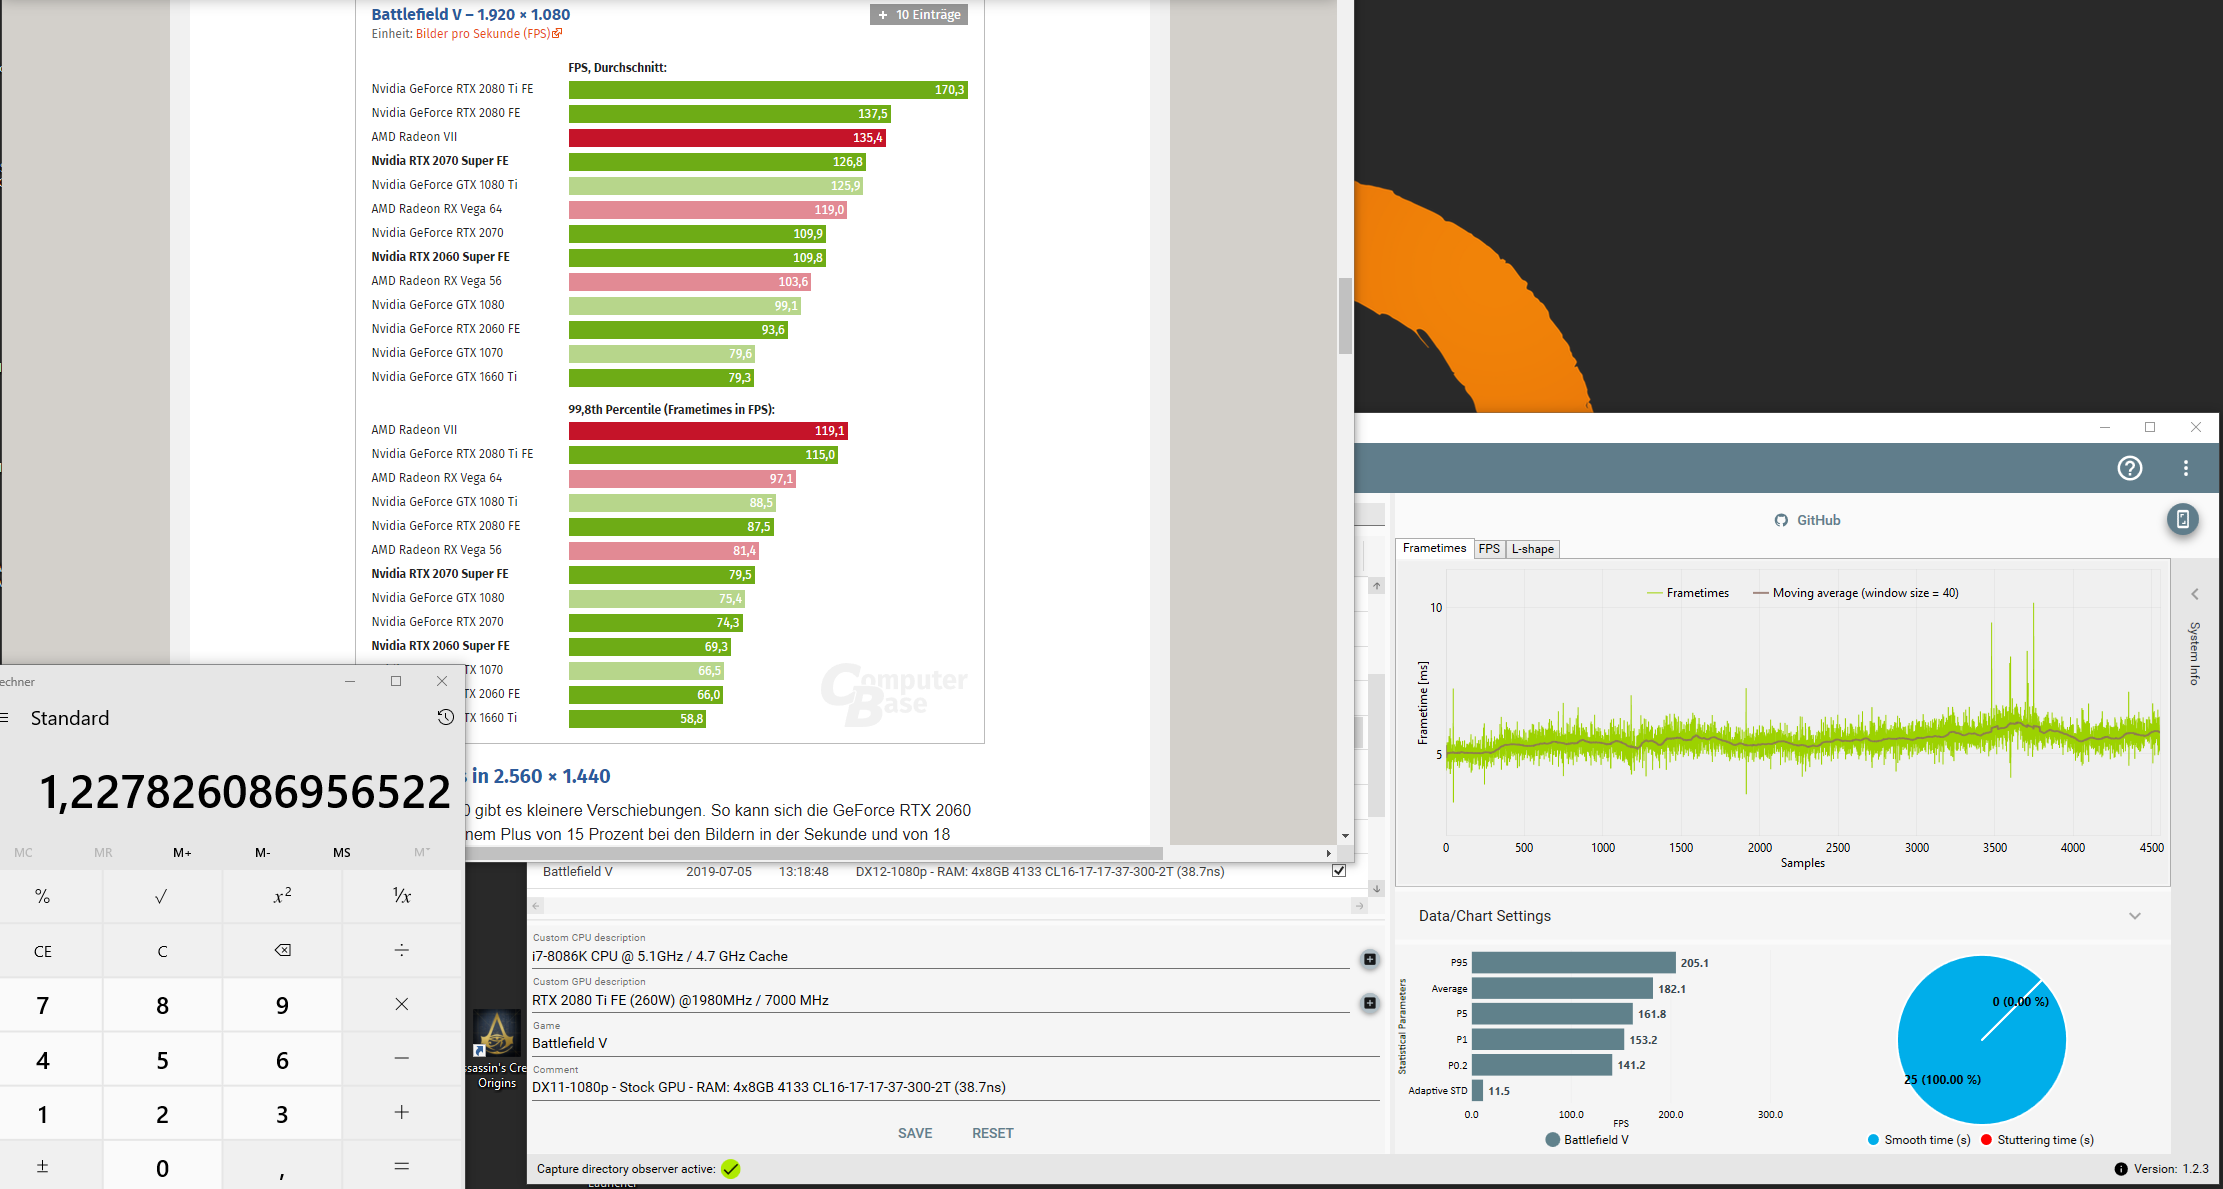
Task: Open calculator history clock icon
Action: coord(445,717)
